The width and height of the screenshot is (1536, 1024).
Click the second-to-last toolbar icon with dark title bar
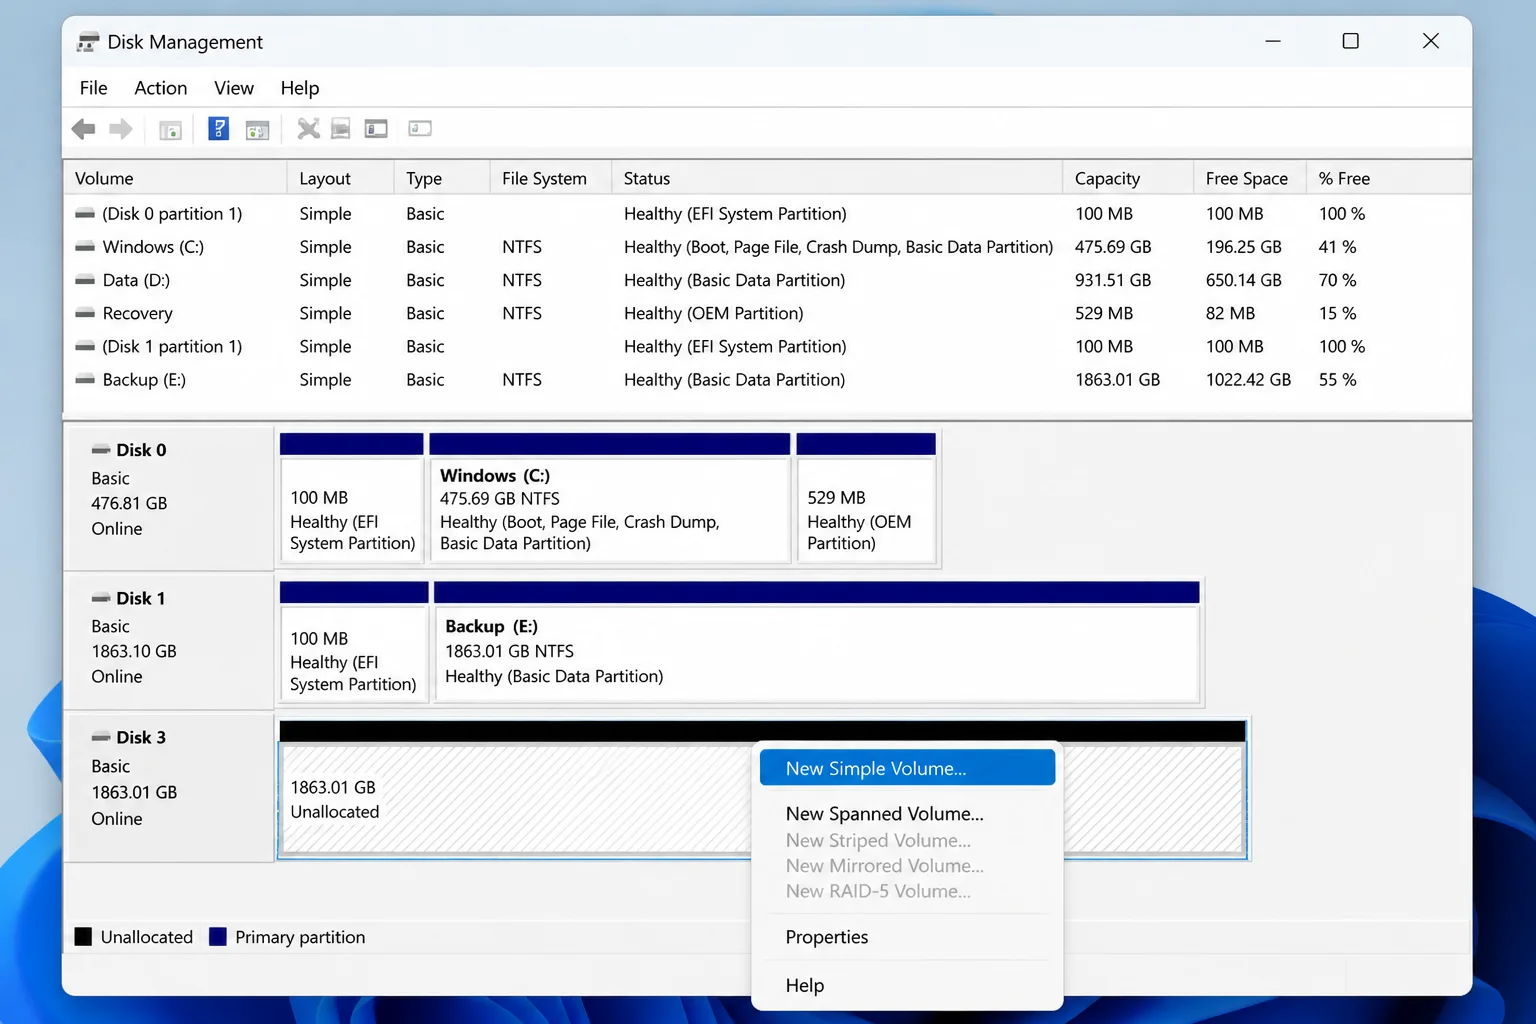tap(376, 129)
